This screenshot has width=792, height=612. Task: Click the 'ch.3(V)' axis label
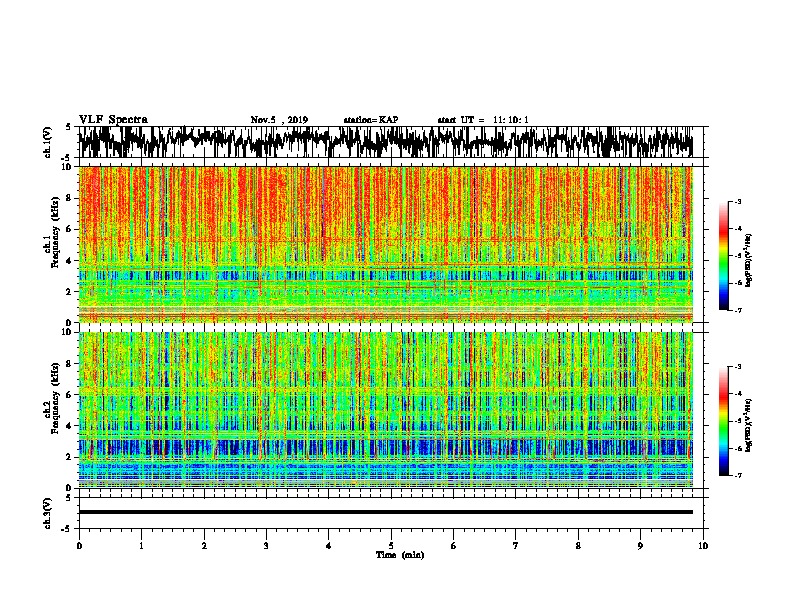[48, 514]
